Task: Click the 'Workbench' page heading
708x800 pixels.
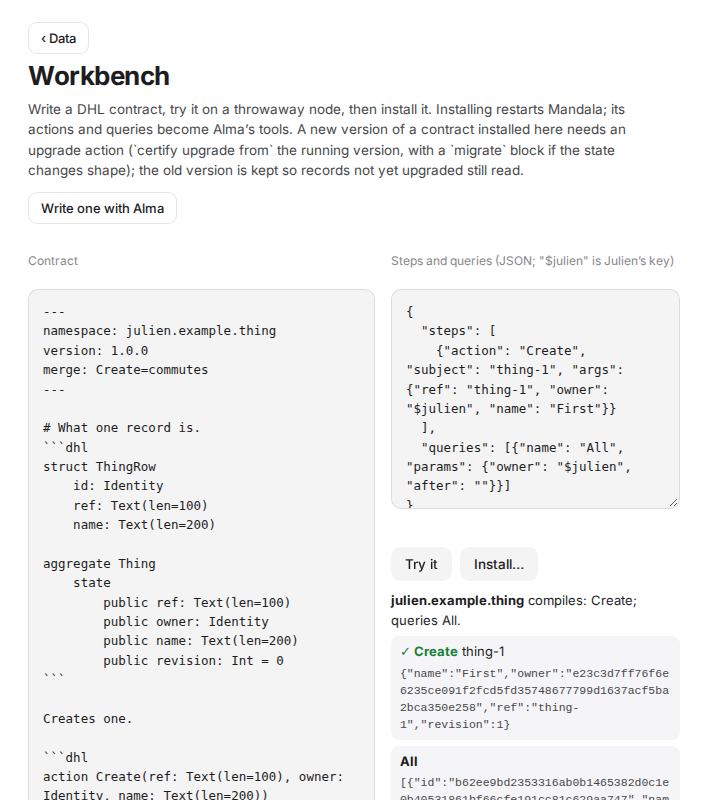Action: click(x=99, y=76)
